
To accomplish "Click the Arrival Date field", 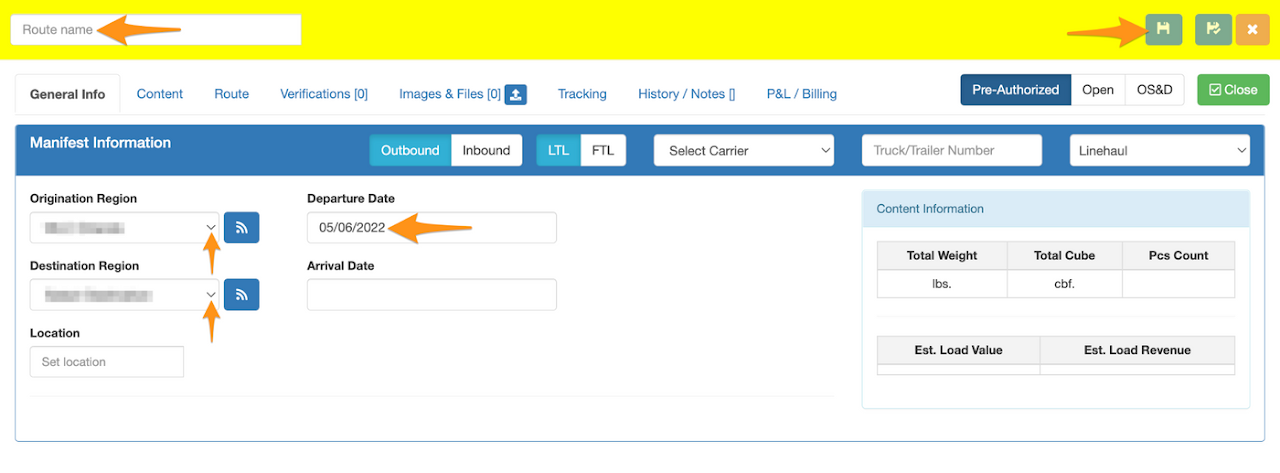I will (x=432, y=294).
